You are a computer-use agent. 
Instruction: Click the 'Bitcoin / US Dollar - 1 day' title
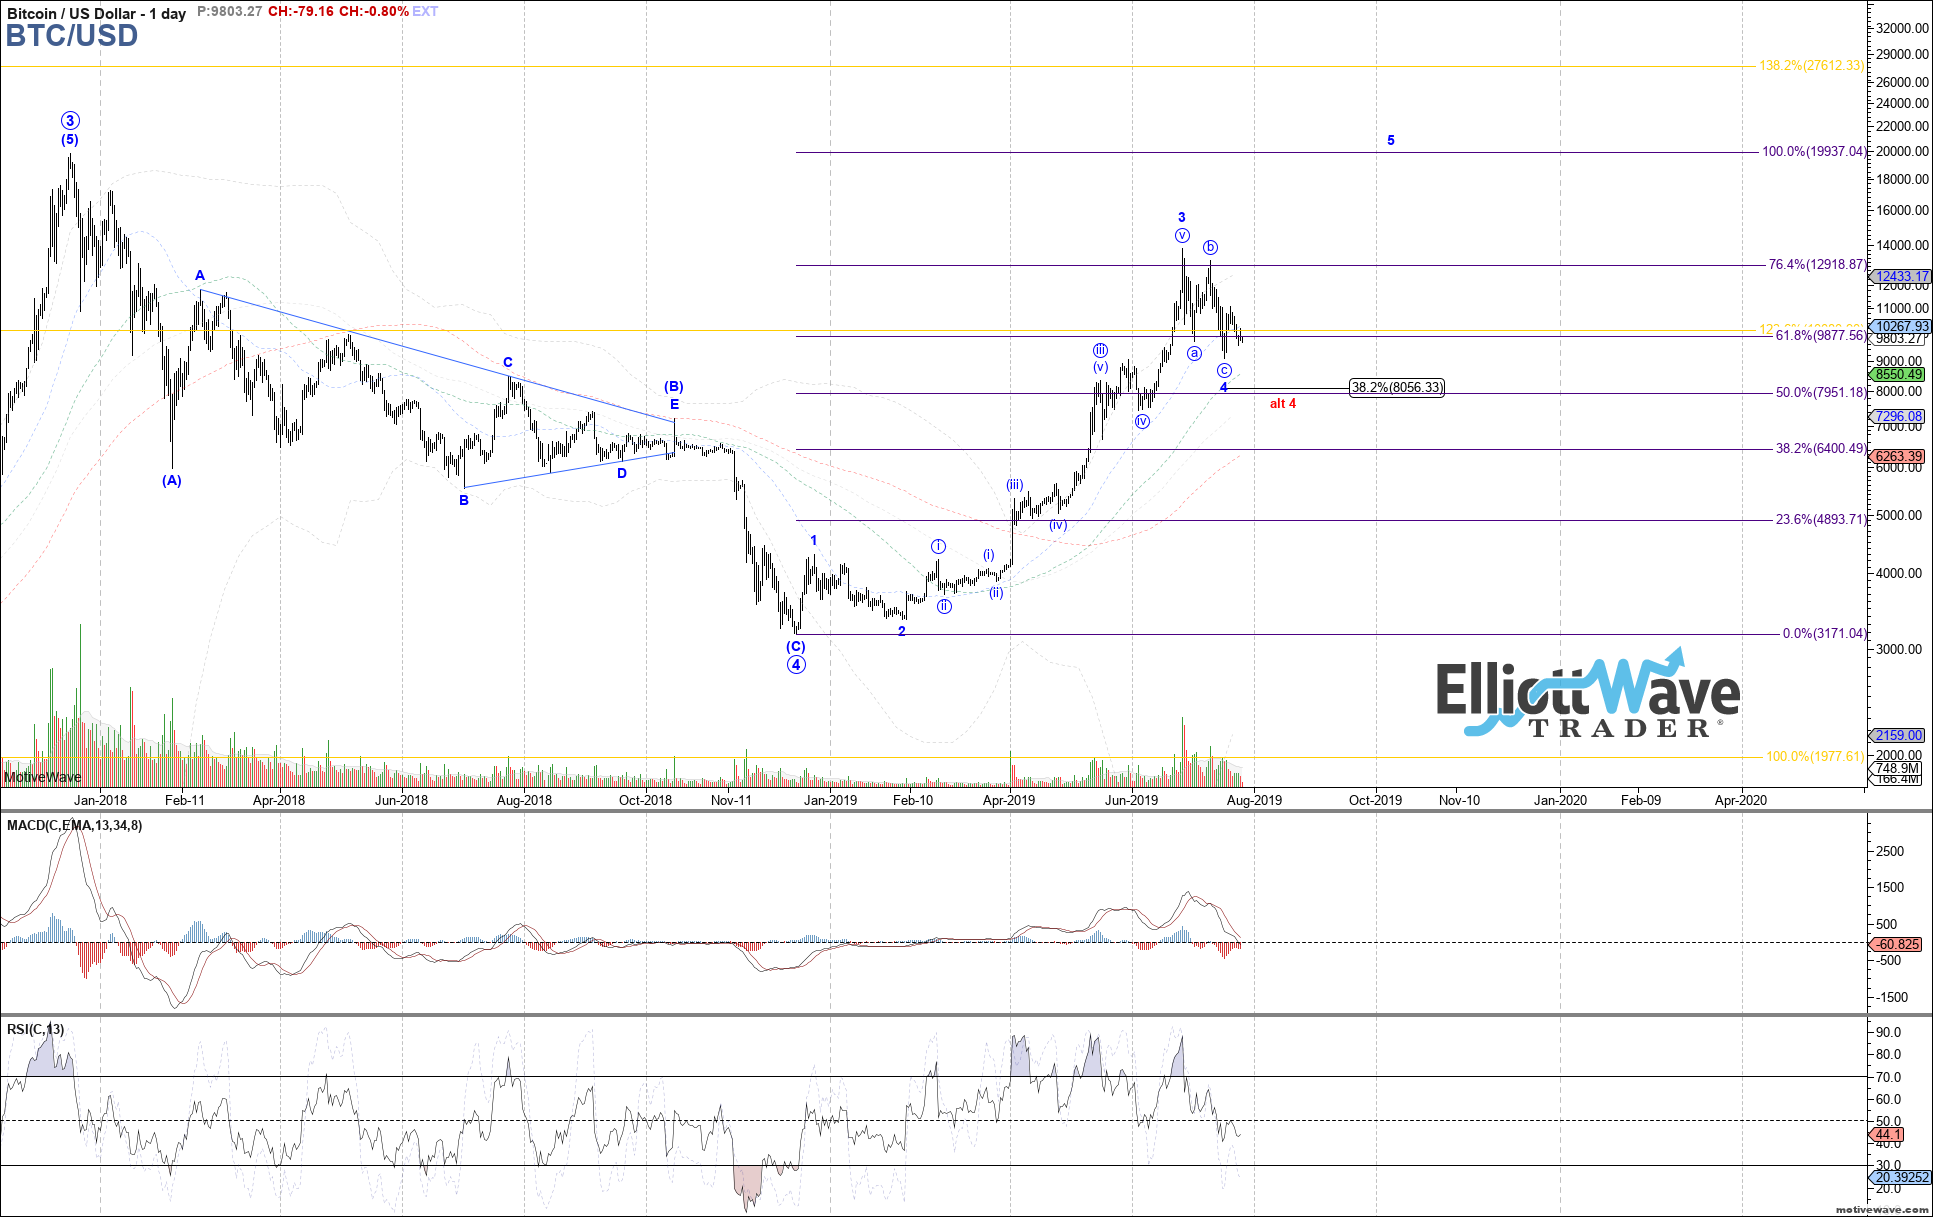click(97, 13)
